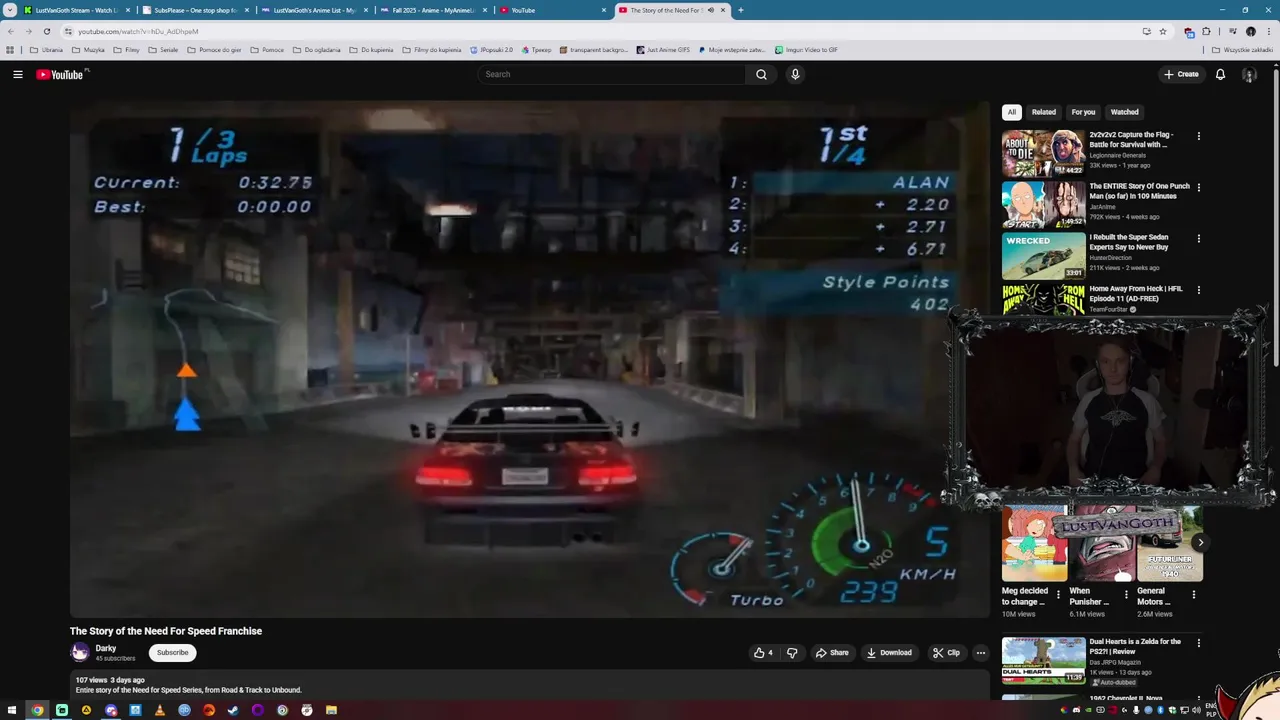Select the Watched filter chip
This screenshot has height=720, width=1280.
[1124, 112]
